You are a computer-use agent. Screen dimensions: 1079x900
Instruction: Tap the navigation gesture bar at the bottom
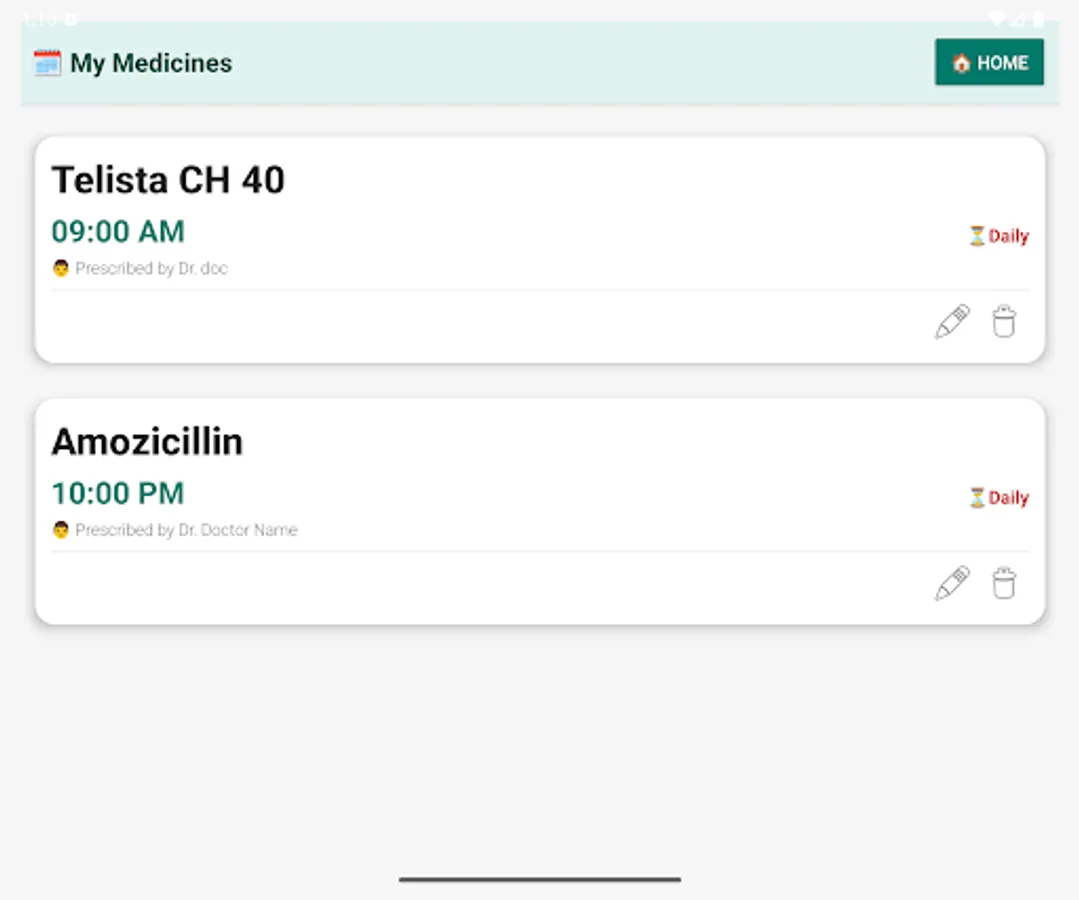click(x=539, y=880)
